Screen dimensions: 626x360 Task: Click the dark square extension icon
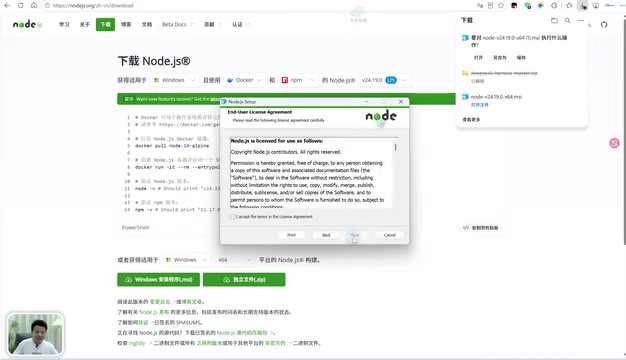[x=514, y=6]
